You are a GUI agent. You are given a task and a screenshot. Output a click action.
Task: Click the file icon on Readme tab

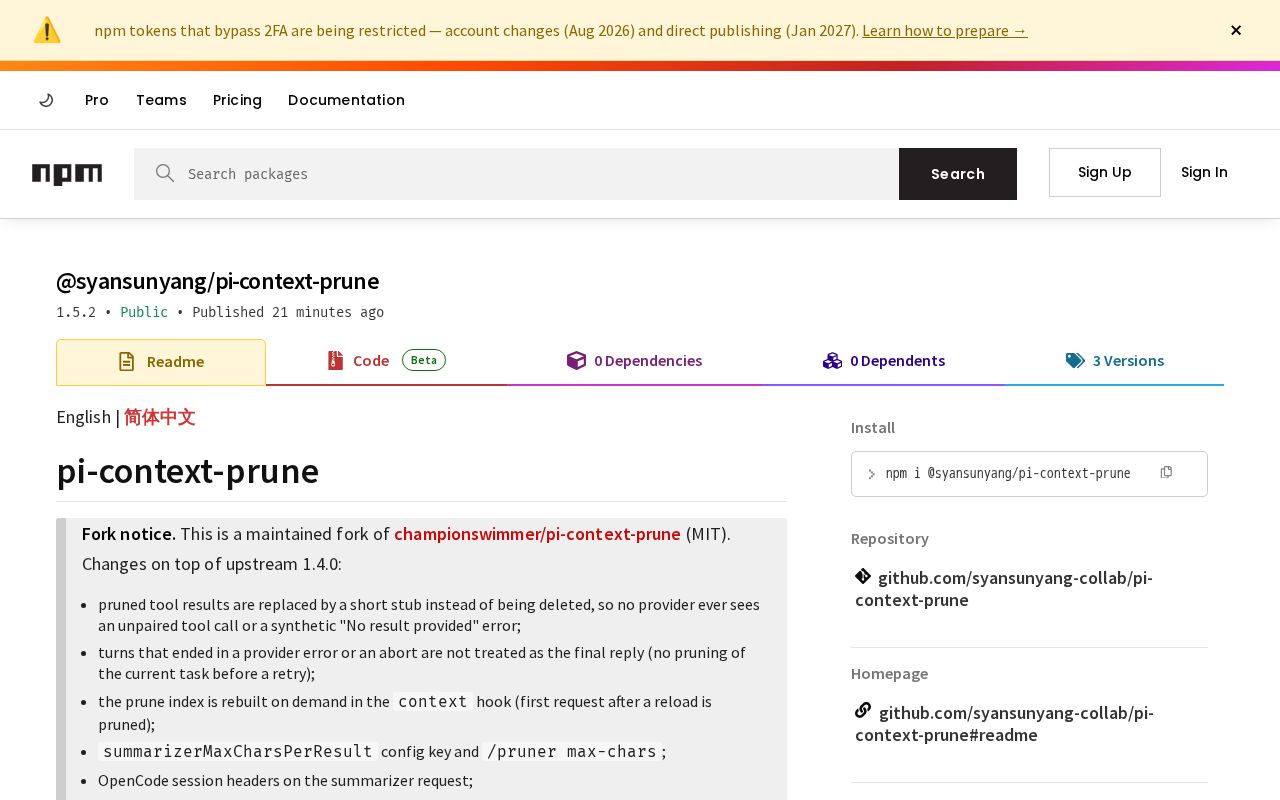click(126, 361)
